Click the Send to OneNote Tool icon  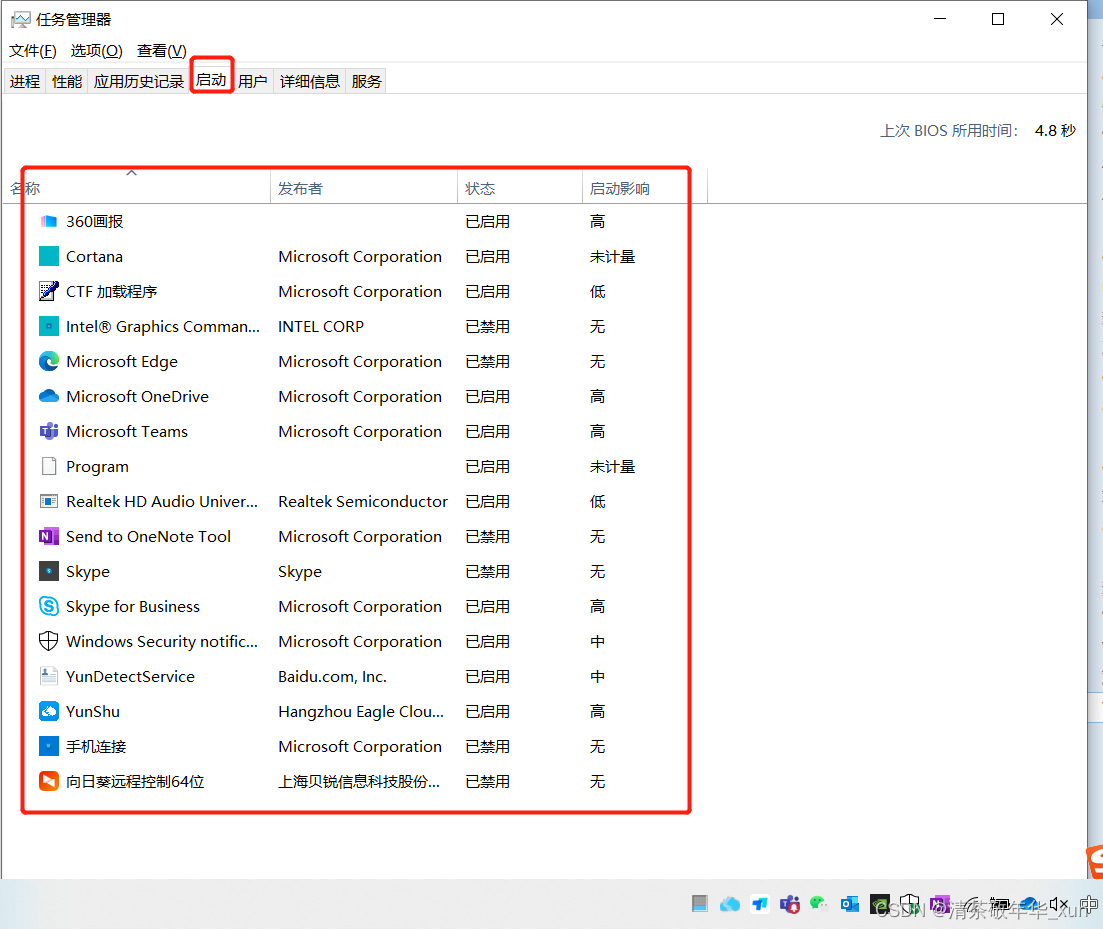click(49, 537)
